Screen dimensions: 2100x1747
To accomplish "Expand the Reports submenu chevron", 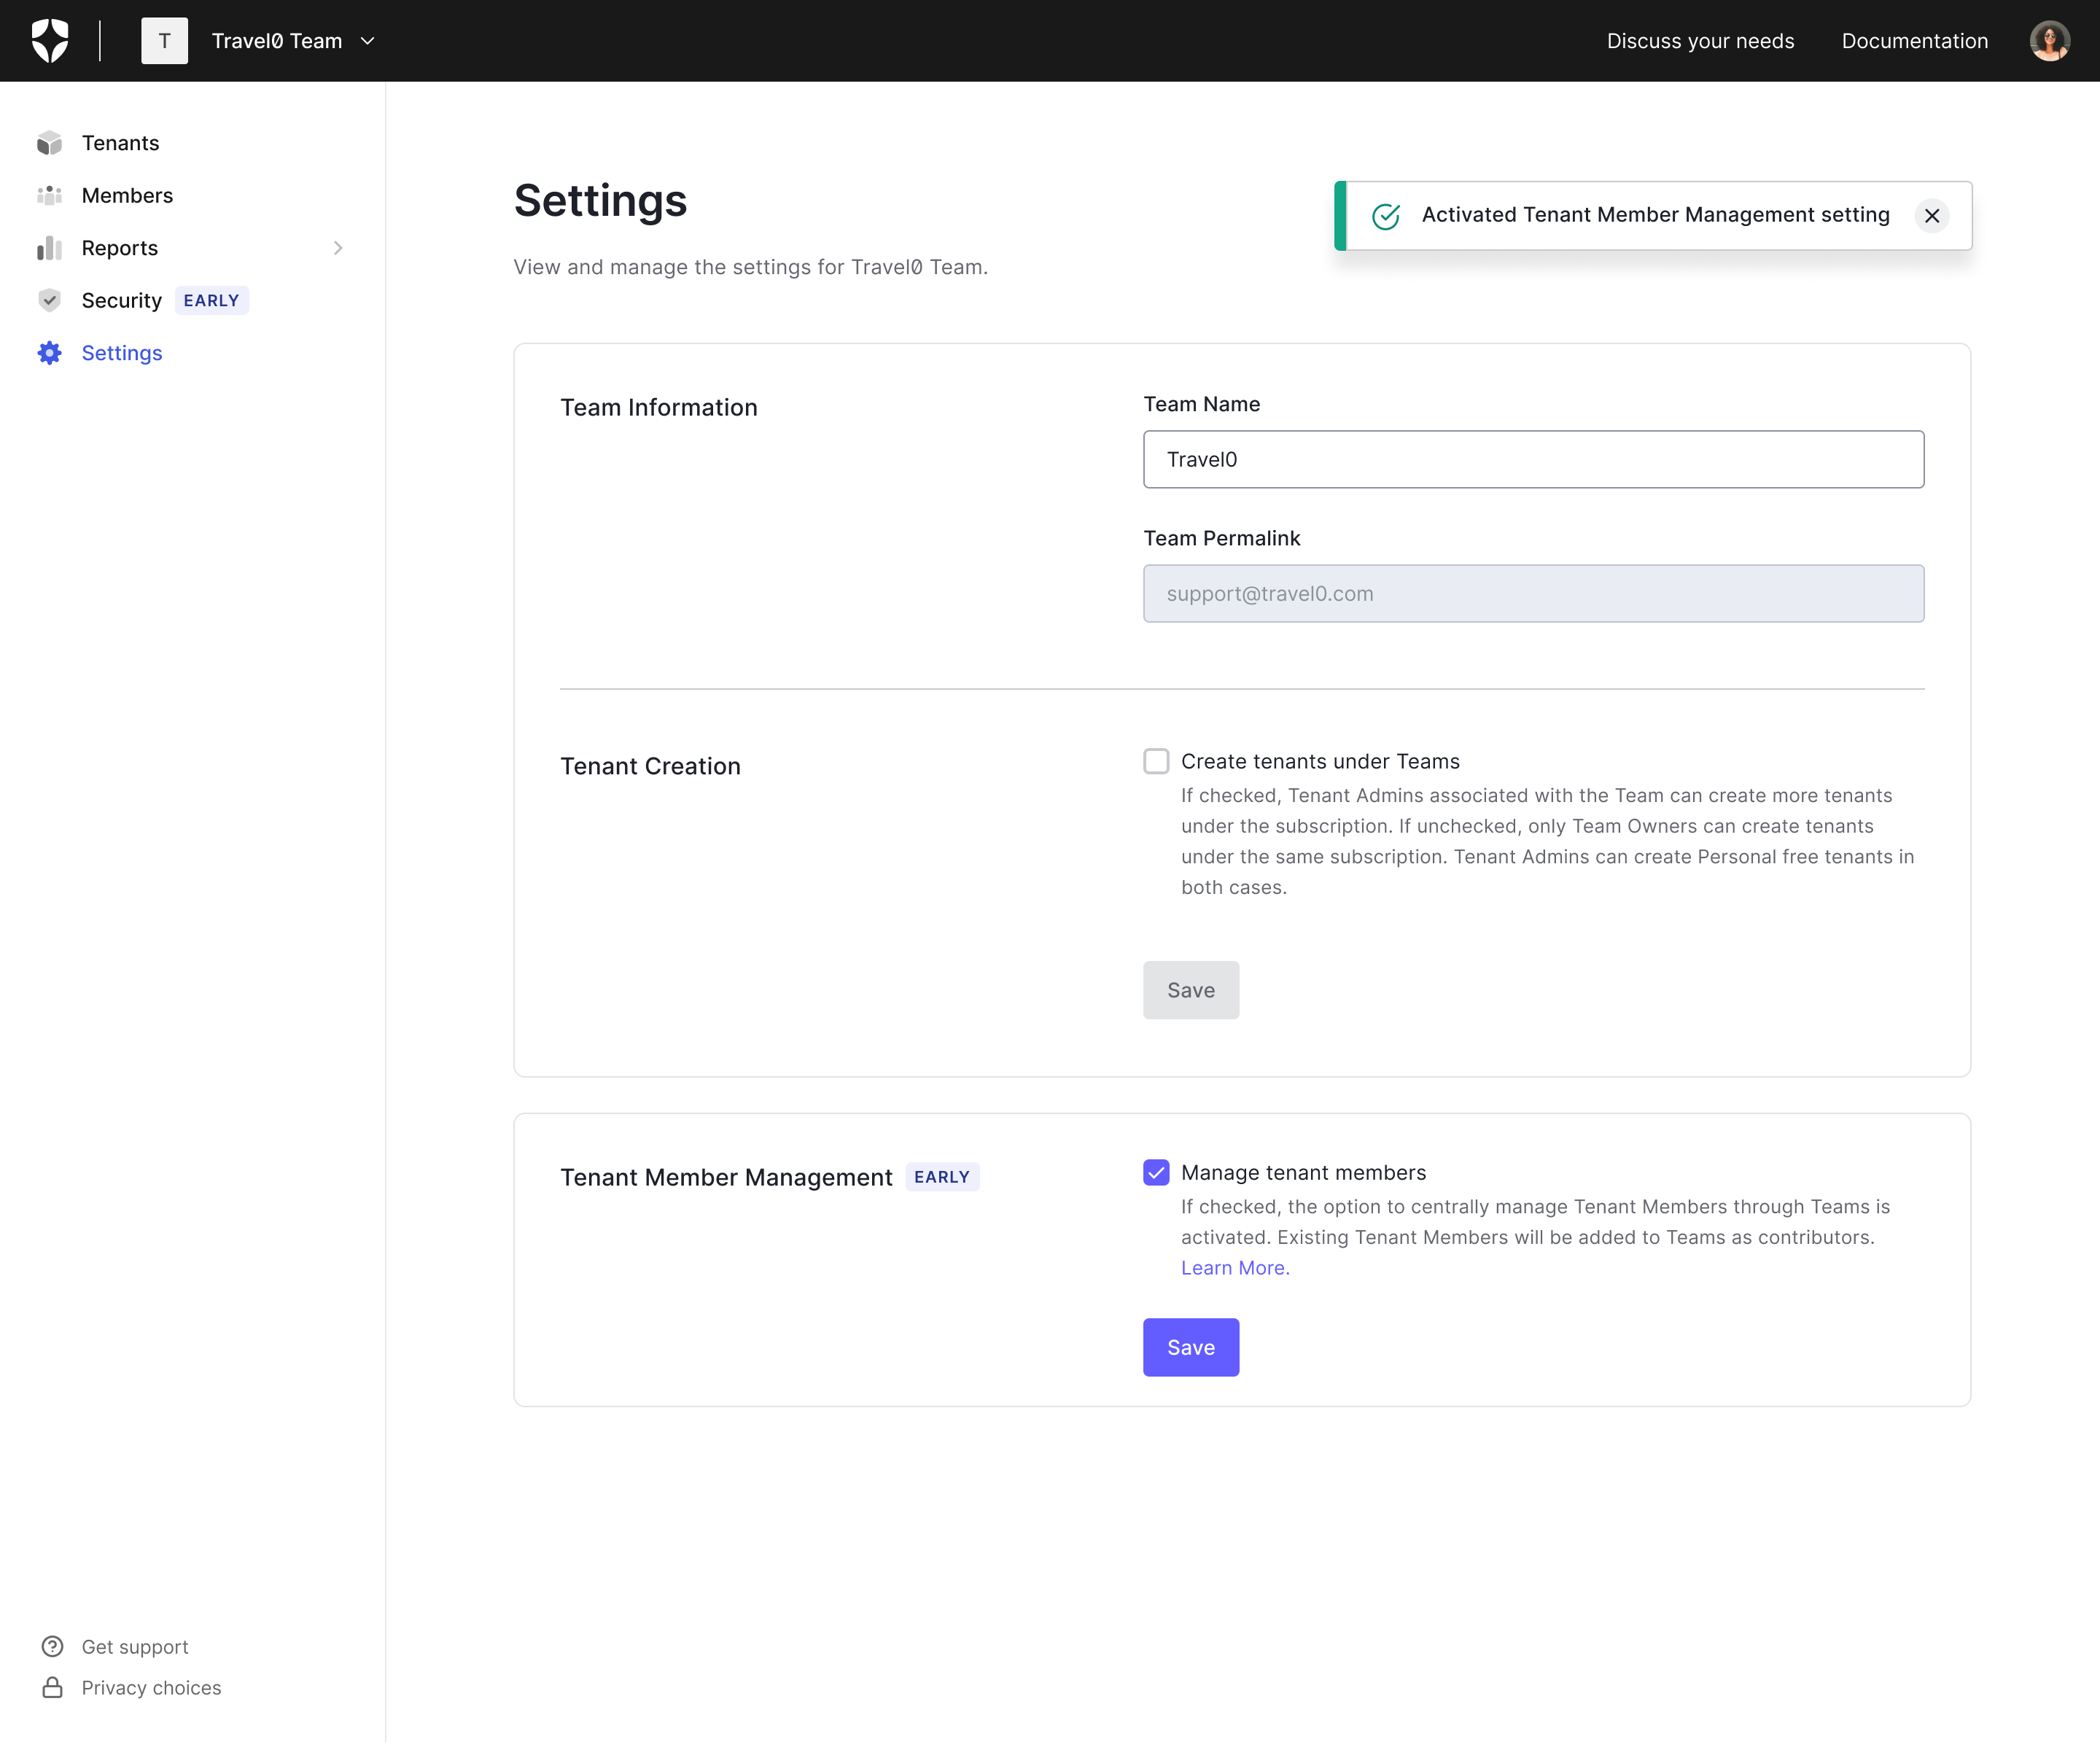I will (x=338, y=248).
